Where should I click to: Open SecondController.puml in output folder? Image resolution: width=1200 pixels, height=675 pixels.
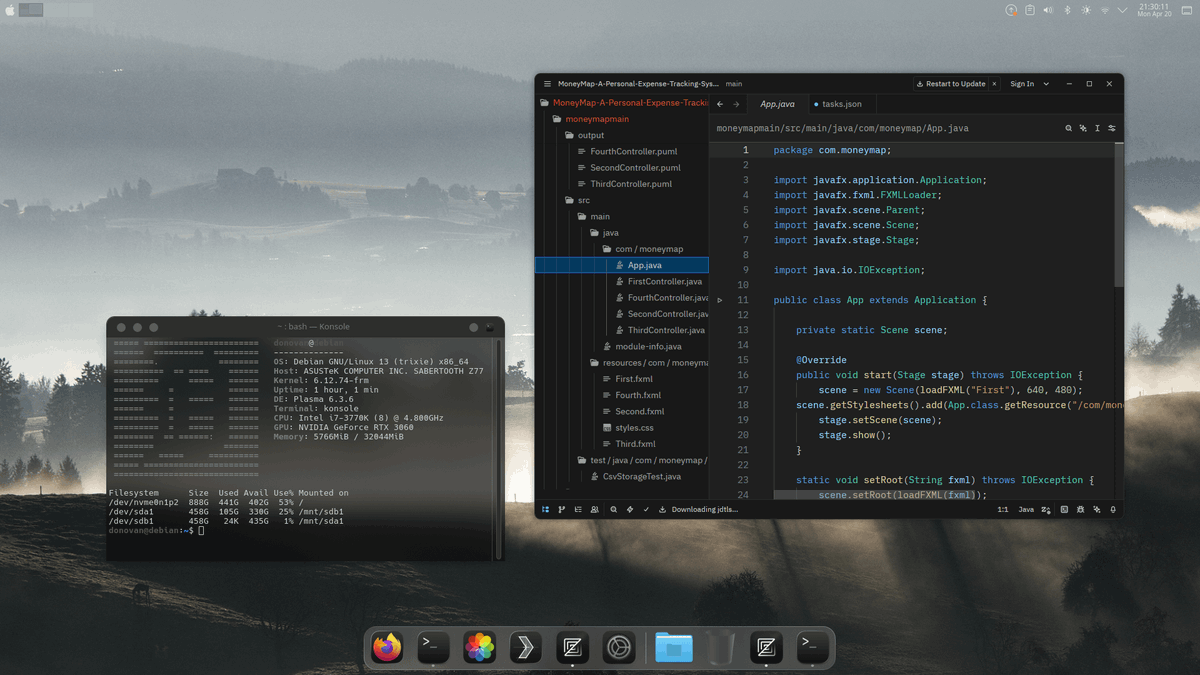tap(622, 168)
